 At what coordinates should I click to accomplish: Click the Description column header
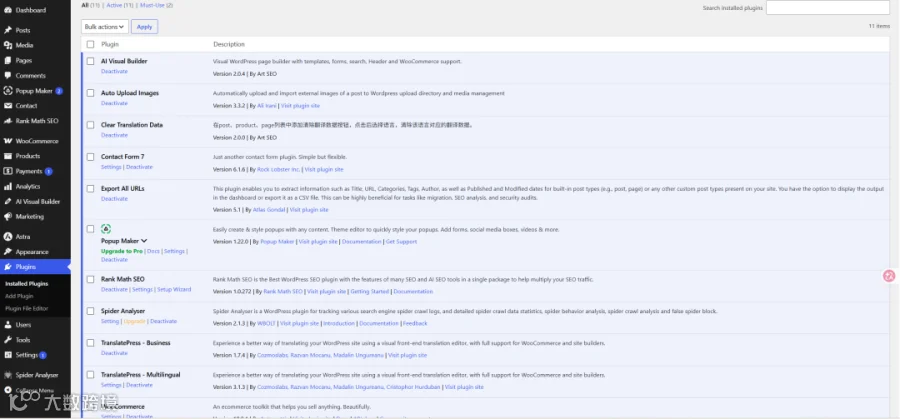(229, 44)
